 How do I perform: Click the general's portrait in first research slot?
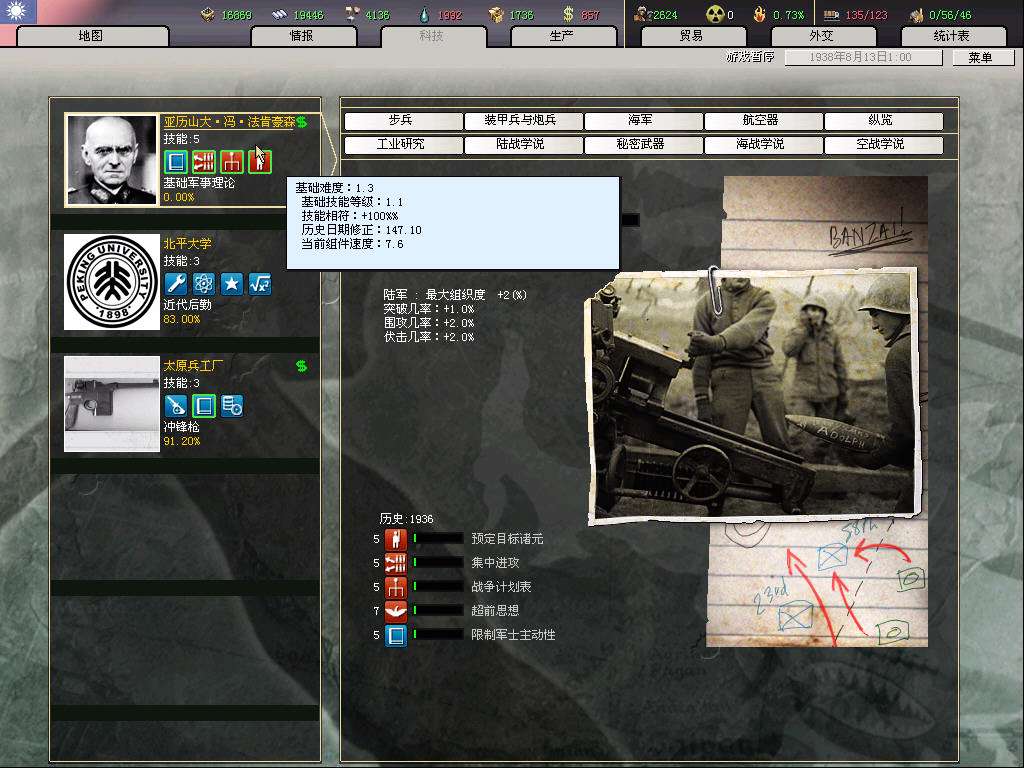112,160
